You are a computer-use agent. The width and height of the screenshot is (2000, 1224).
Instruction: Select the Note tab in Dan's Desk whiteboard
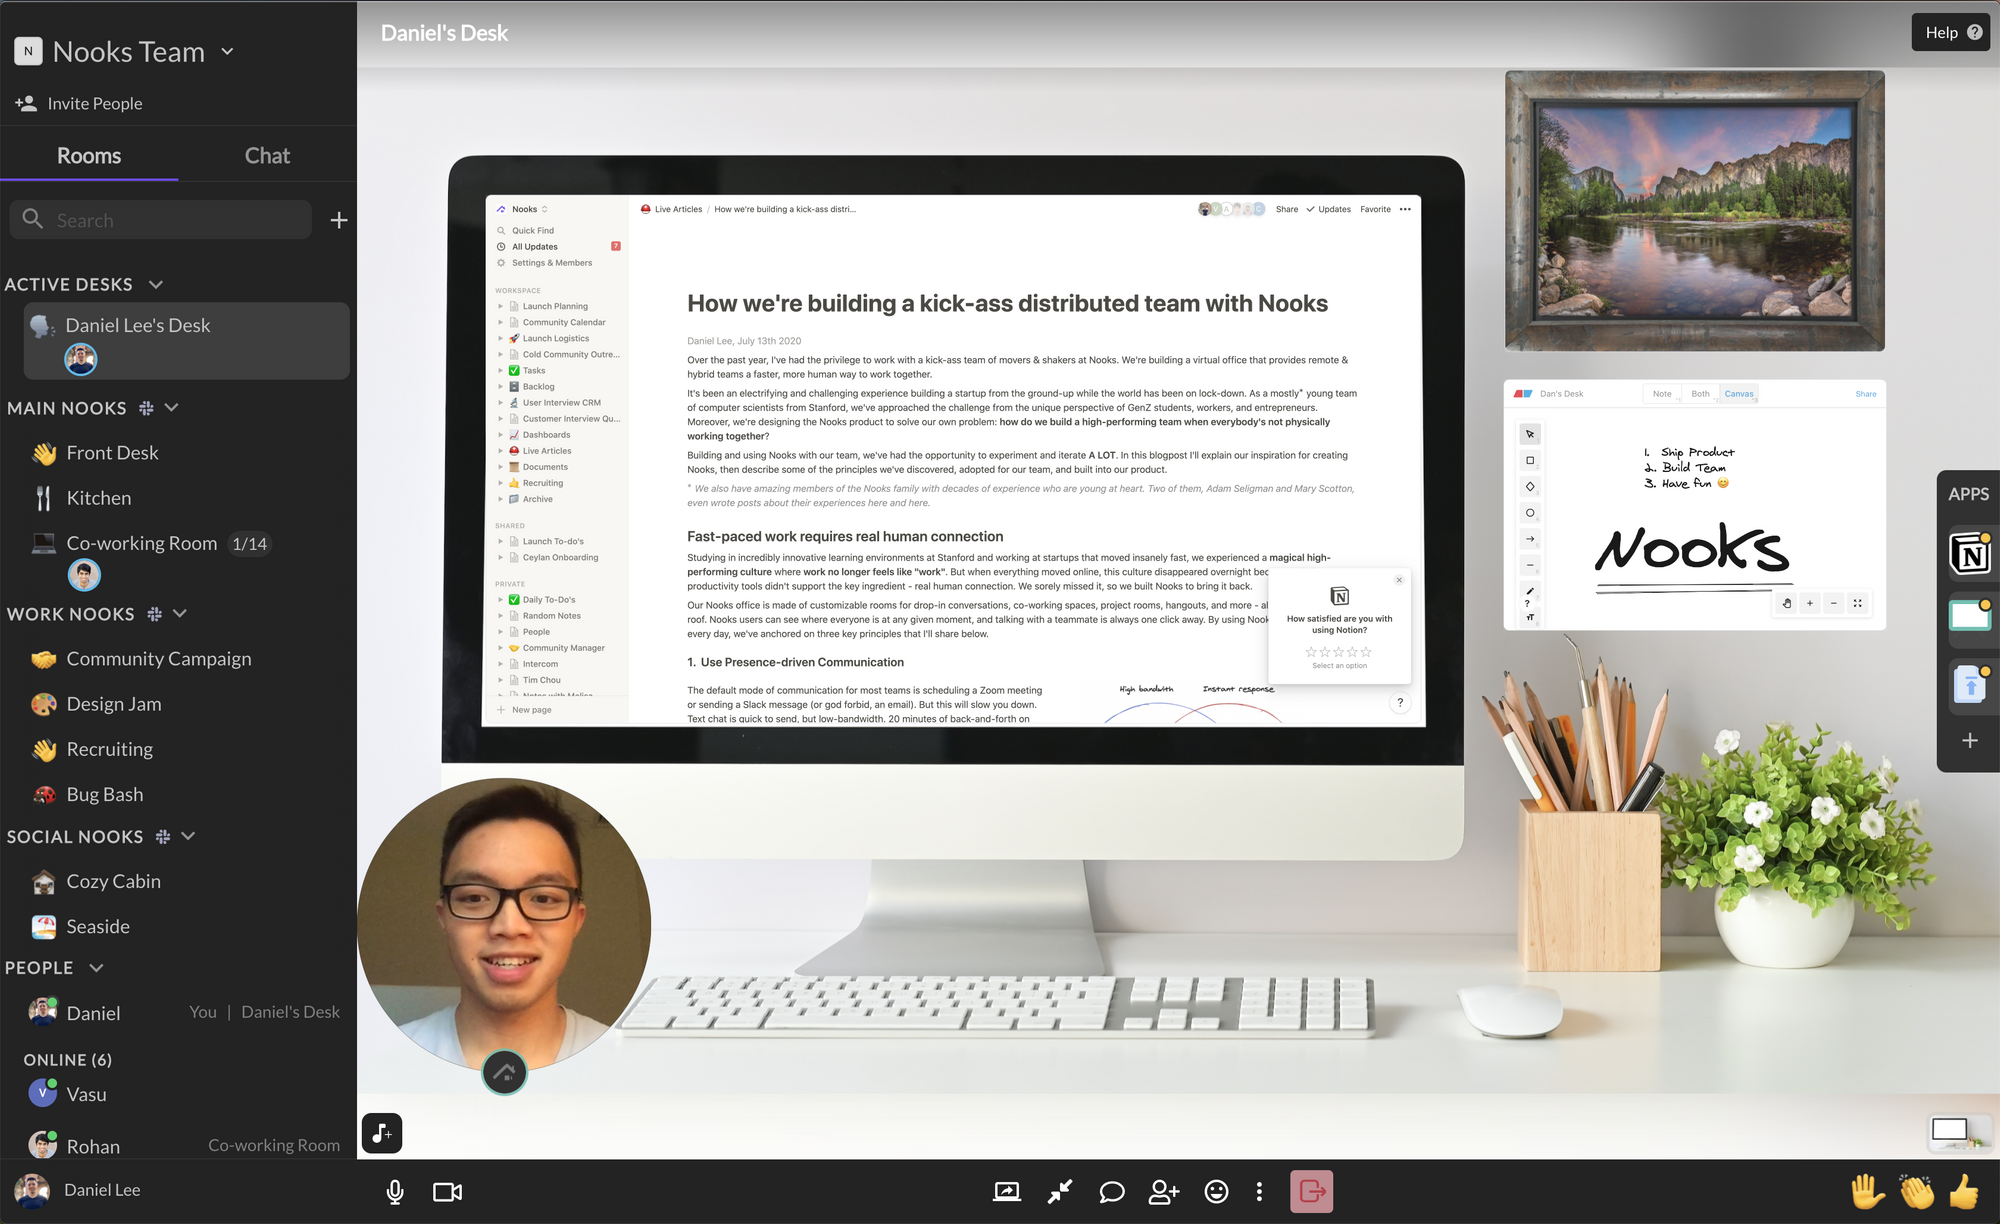[x=1662, y=394]
